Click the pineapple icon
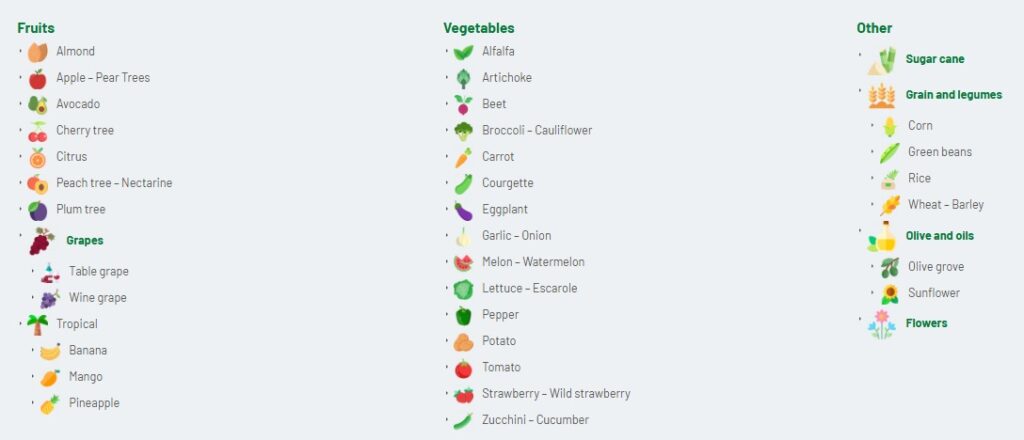Viewport: 1024px width, 440px height. tap(50, 404)
